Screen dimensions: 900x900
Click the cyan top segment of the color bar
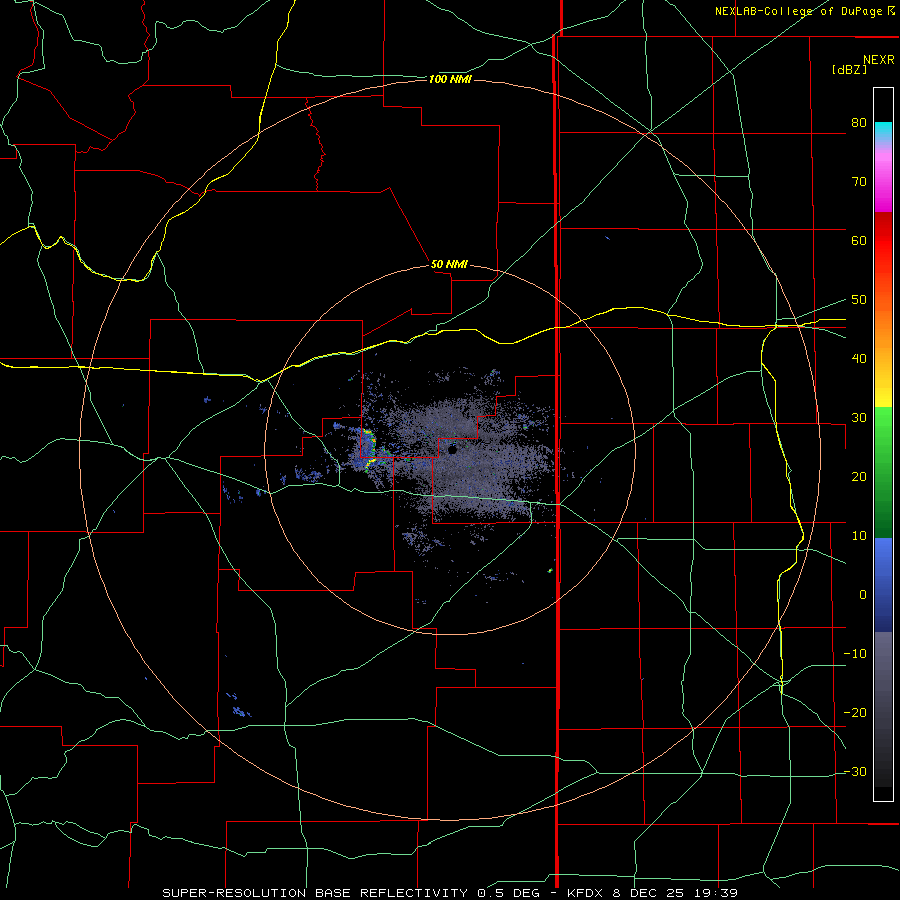click(883, 130)
